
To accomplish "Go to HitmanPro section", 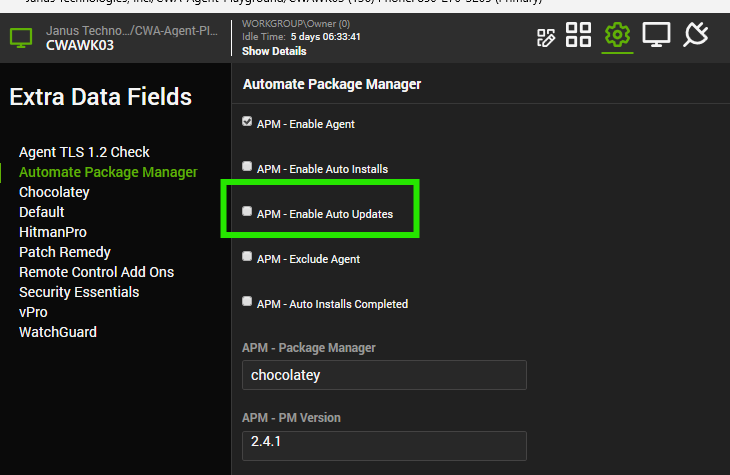I will pos(53,232).
